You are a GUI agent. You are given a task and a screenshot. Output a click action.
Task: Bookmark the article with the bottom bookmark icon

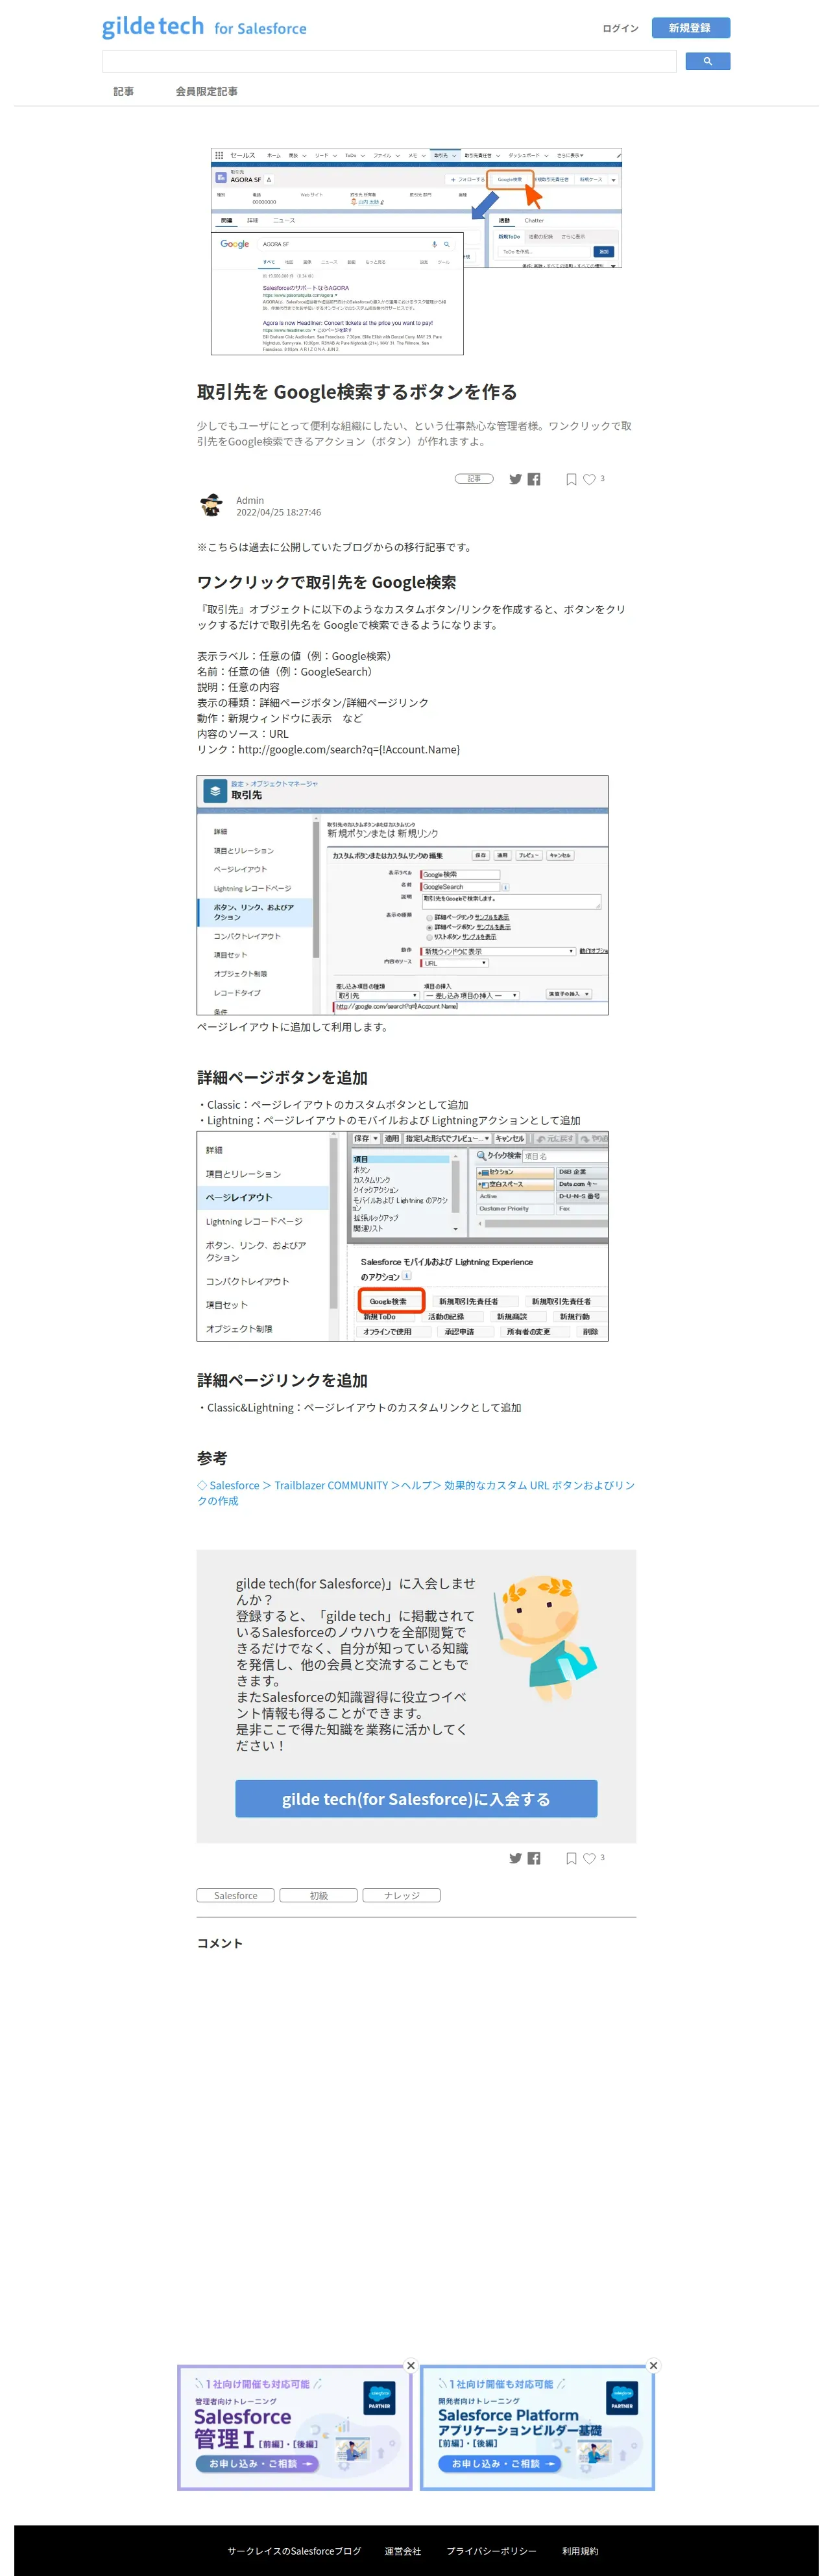click(571, 1859)
